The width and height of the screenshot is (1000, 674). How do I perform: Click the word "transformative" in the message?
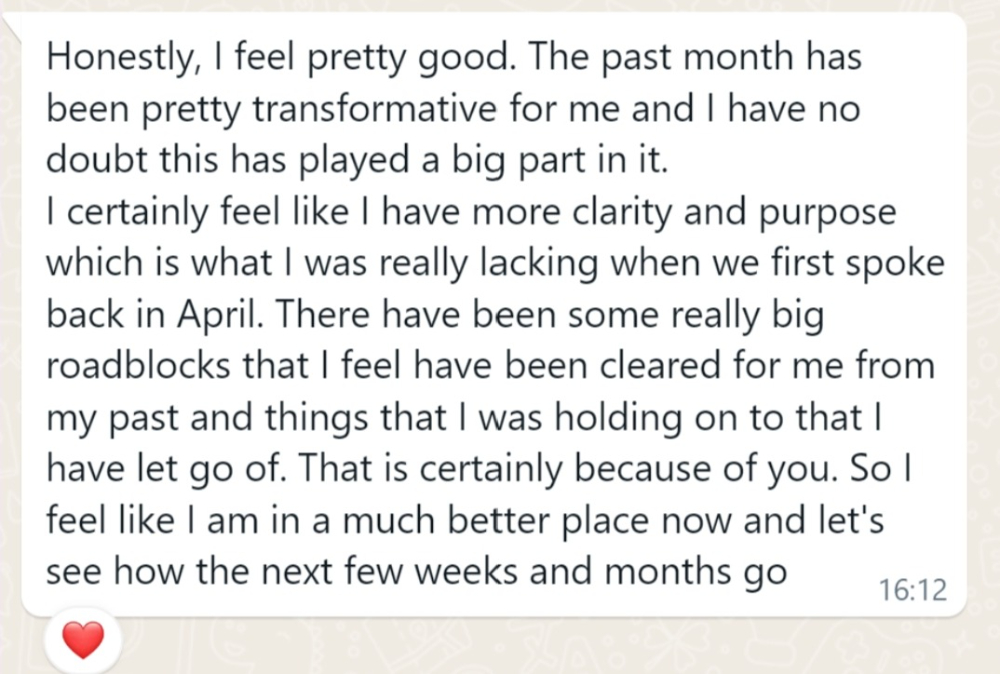point(374,108)
